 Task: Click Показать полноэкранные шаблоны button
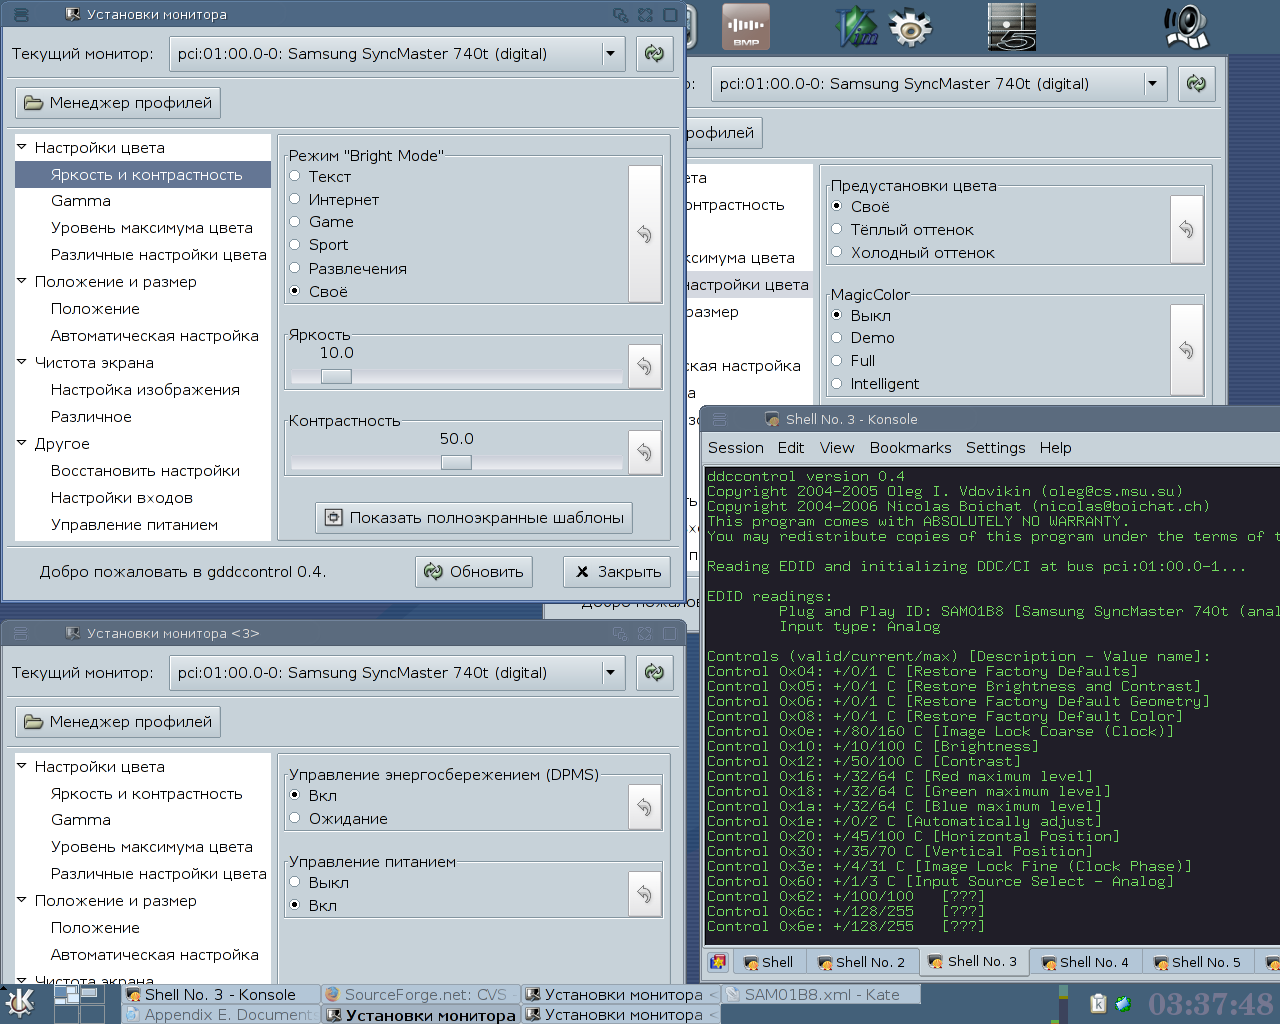(x=474, y=518)
